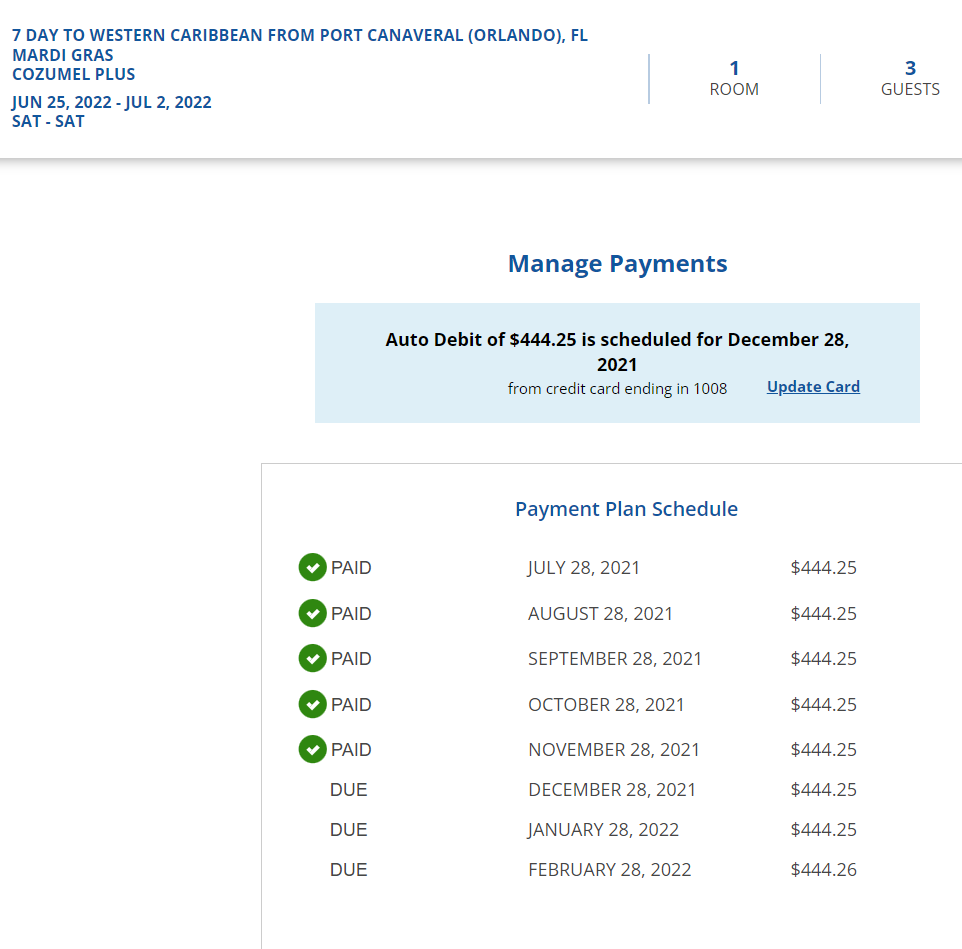Open the Update Card link
This screenshot has width=962, height=949.
(x=813, y=387)
